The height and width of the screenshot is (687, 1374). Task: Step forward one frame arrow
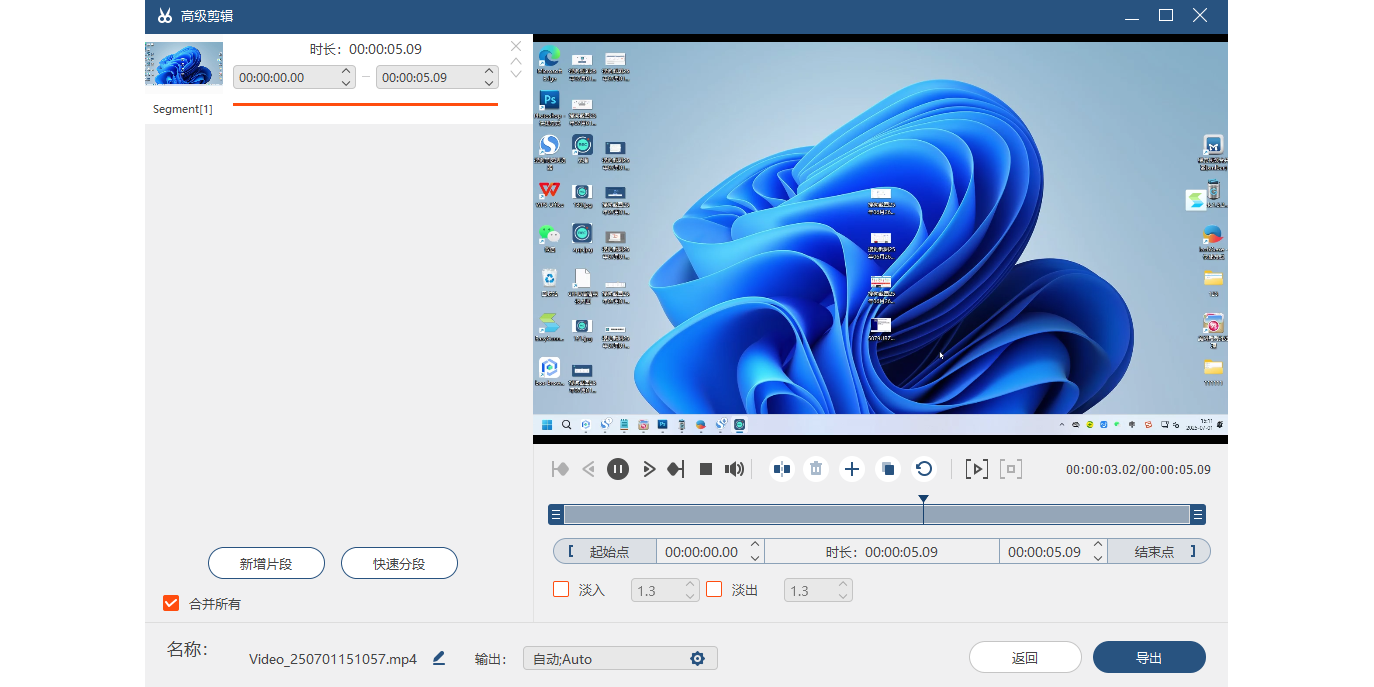click(x=648, y=469)
